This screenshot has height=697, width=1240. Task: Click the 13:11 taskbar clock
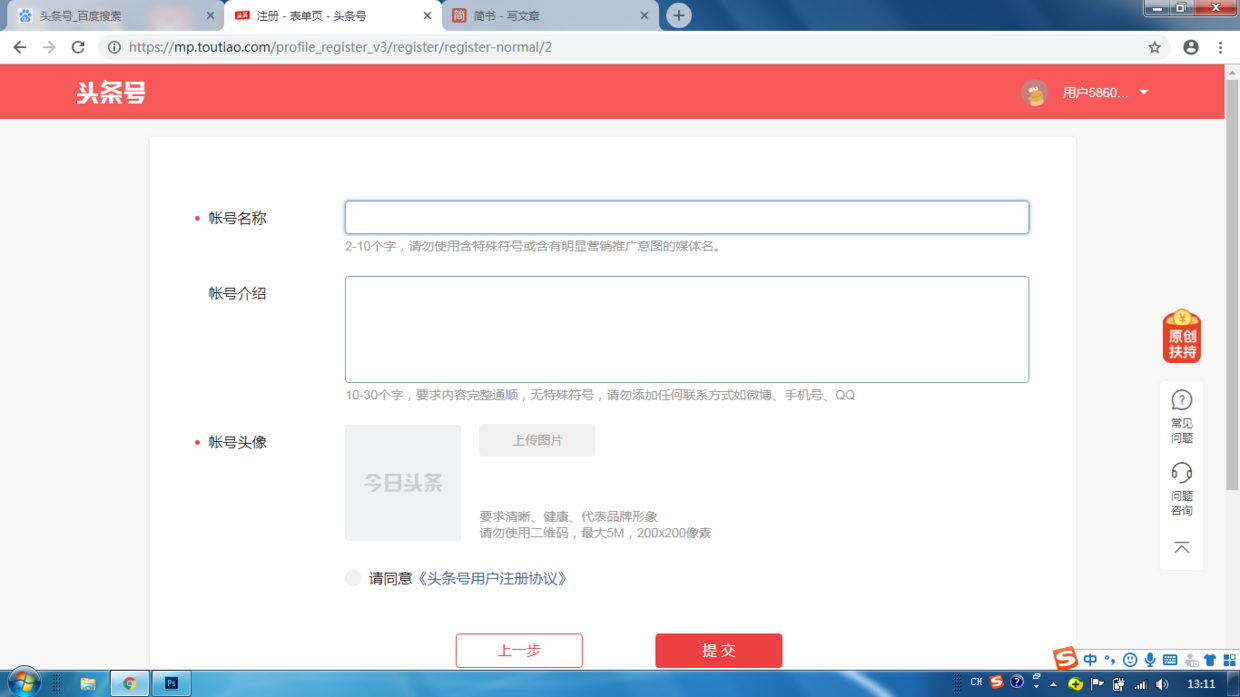coord(1201,685)
